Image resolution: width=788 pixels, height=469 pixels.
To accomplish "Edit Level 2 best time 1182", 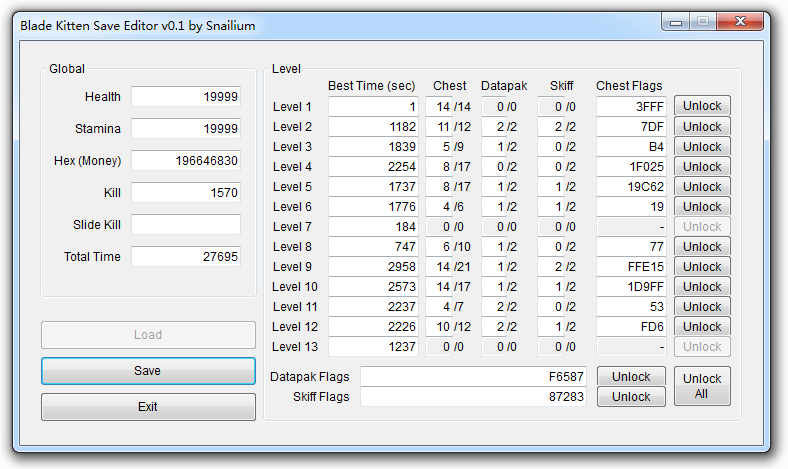I will click(x=373, y=127).
